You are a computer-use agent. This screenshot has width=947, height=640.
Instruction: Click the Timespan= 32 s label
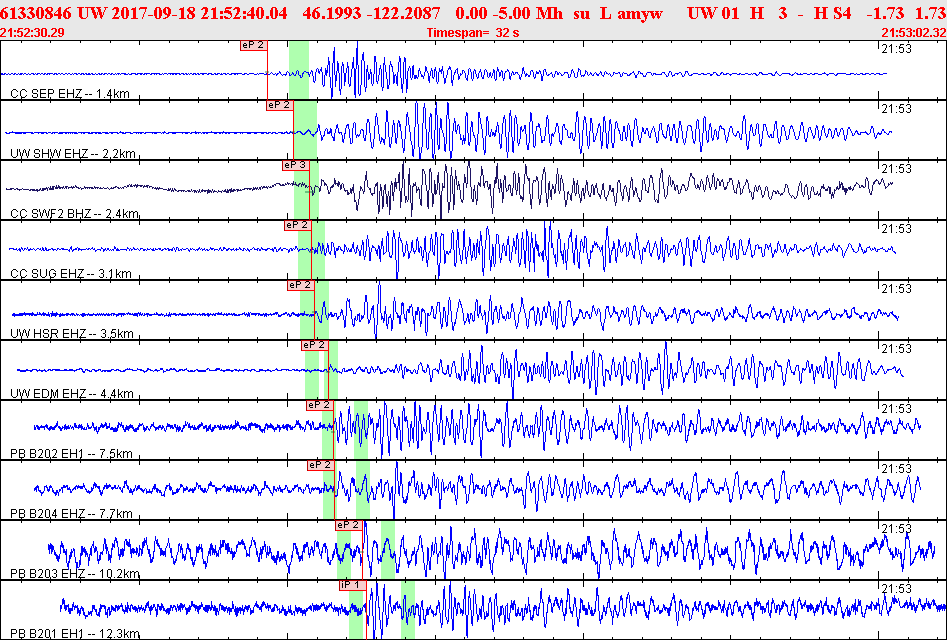click(473, 33)
